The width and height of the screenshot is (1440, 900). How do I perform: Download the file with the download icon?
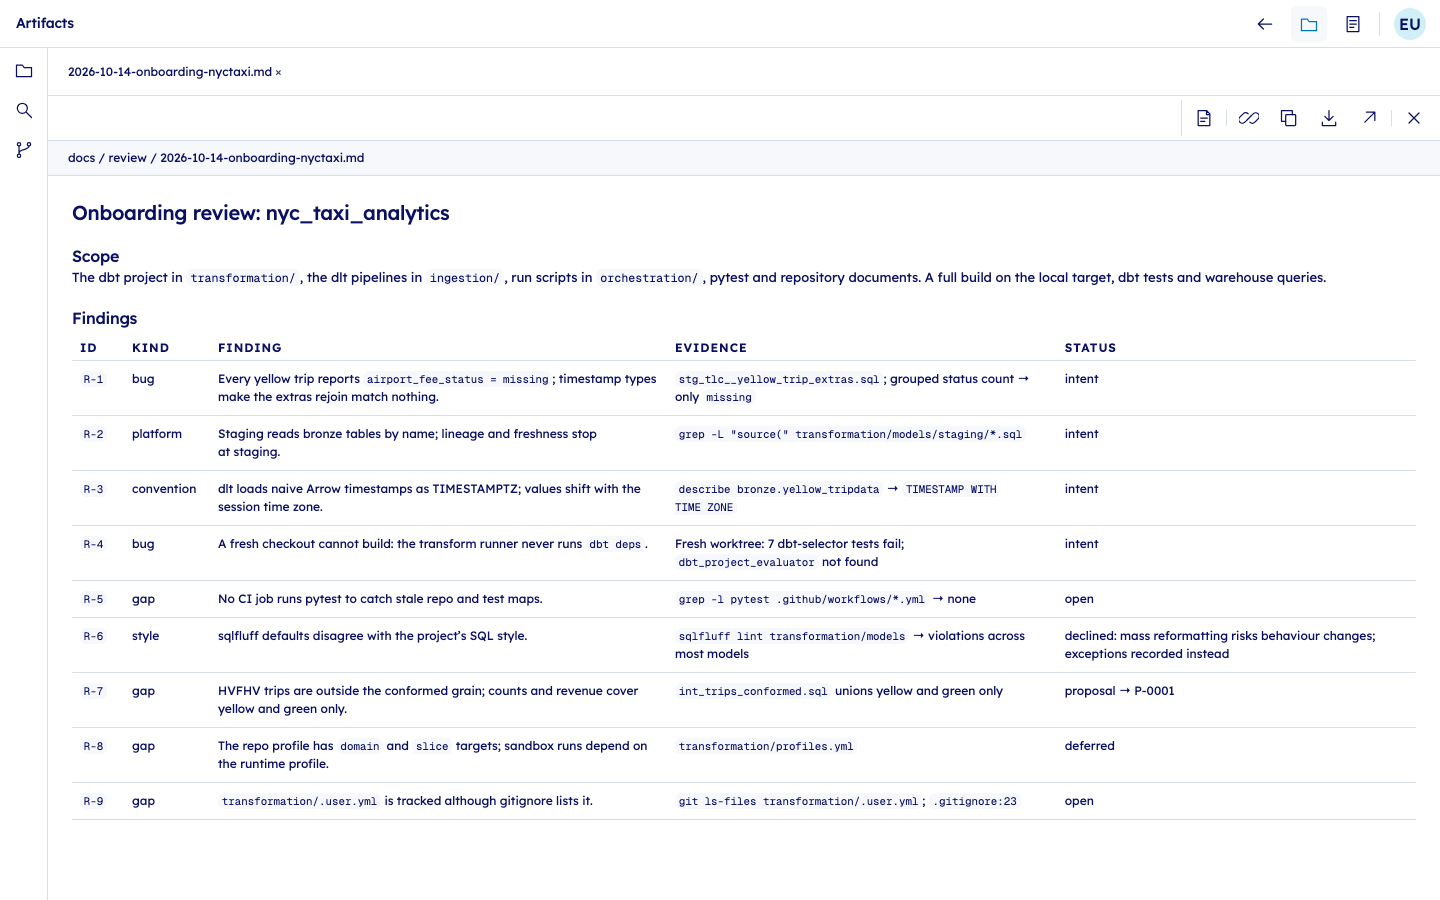1329,118
